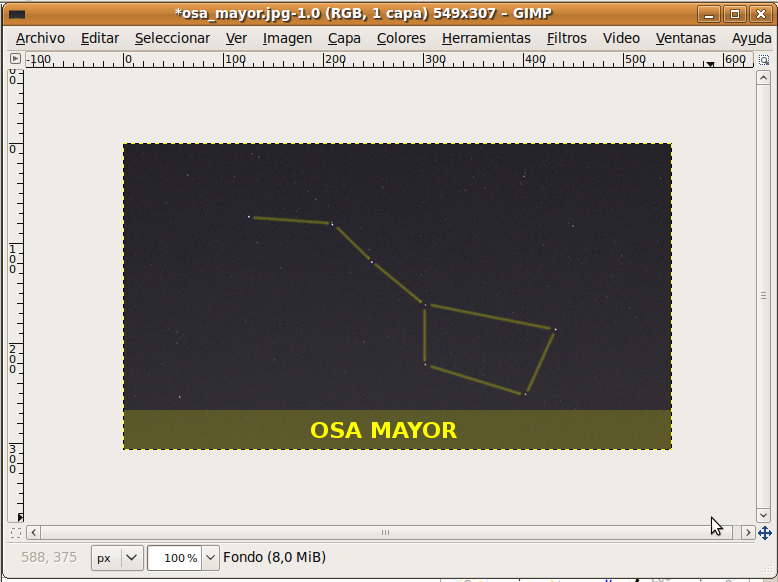Open the Colores menu
Viewport: 778px width, 582px height.
(x=401, y=38)
